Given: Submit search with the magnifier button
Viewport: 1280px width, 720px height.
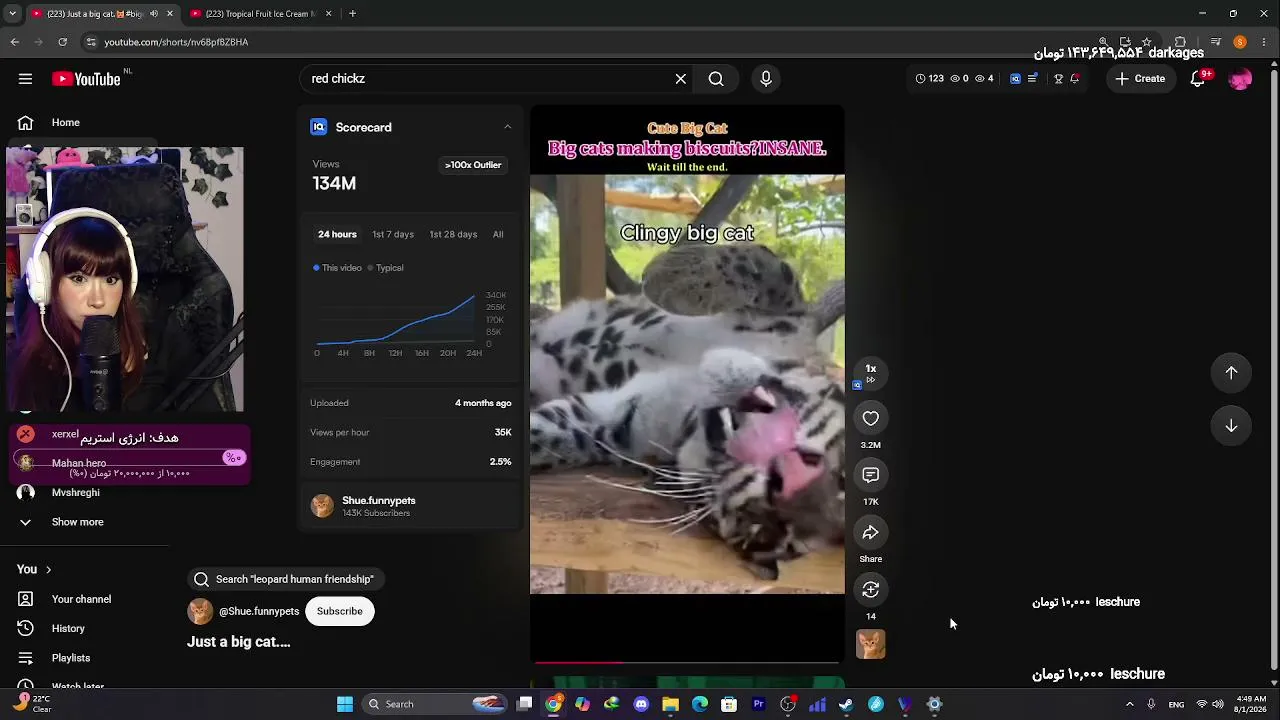Looking at the screenshot, I should point(716,79).
